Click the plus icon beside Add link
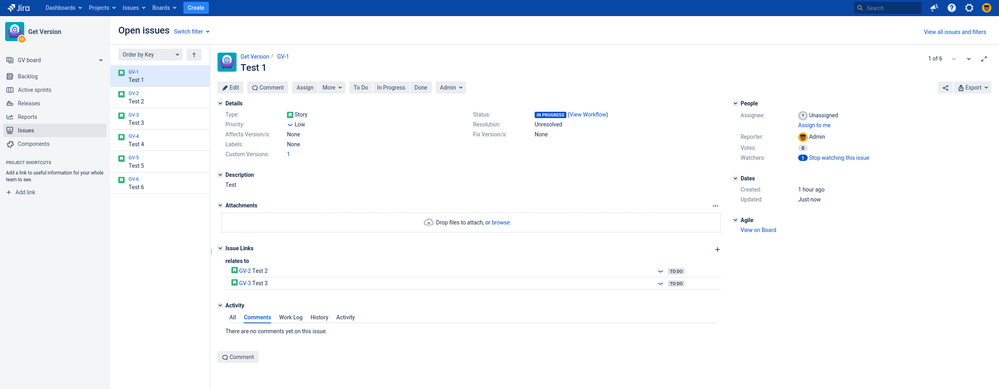999x389 pixels. [x=9, y=192]
